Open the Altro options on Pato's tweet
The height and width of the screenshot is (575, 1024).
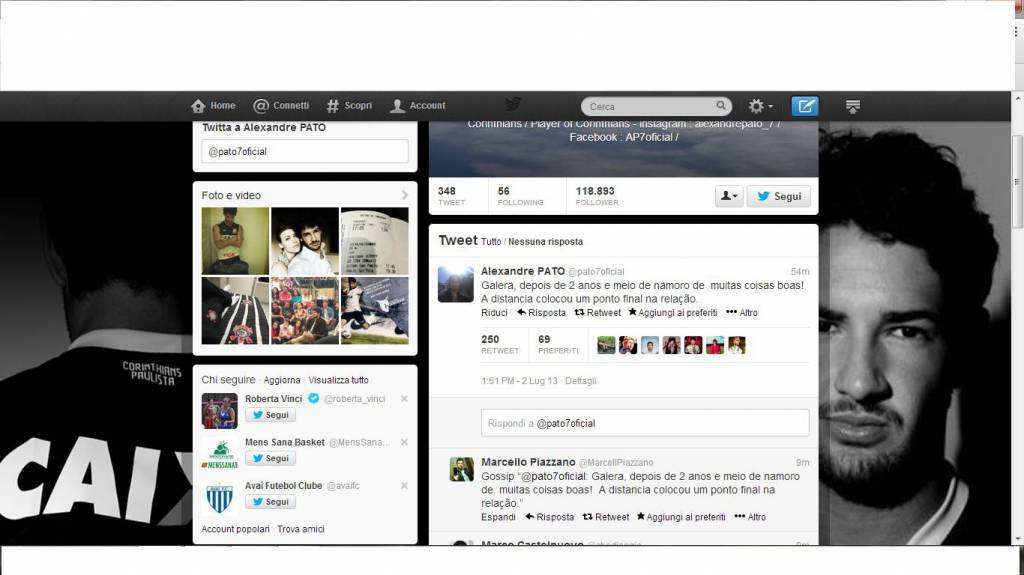click(x=742, y=313)
